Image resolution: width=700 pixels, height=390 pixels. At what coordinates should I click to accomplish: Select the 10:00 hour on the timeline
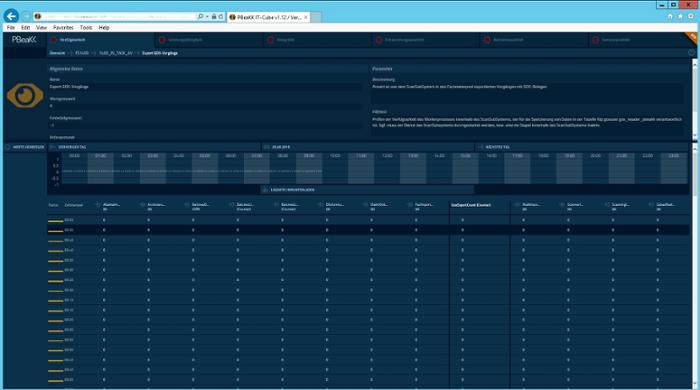[335, 168]
